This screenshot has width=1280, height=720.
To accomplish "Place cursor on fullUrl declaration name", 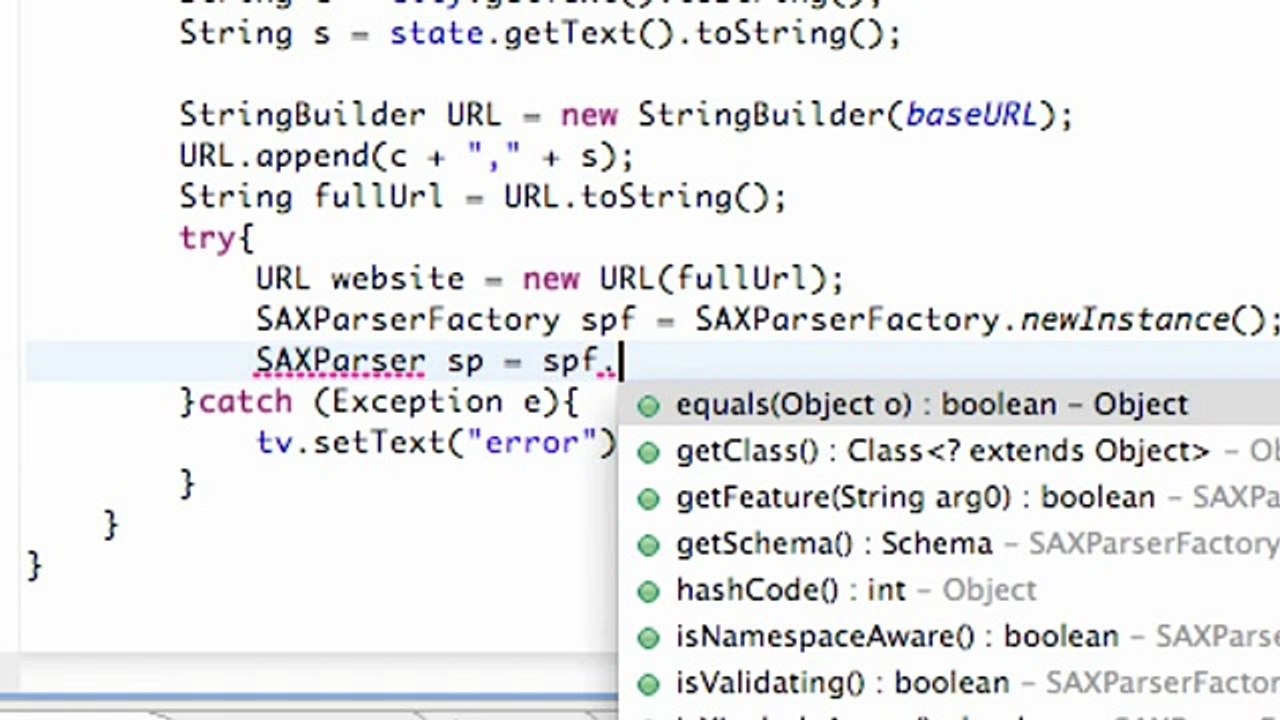I will pos(378,196).
